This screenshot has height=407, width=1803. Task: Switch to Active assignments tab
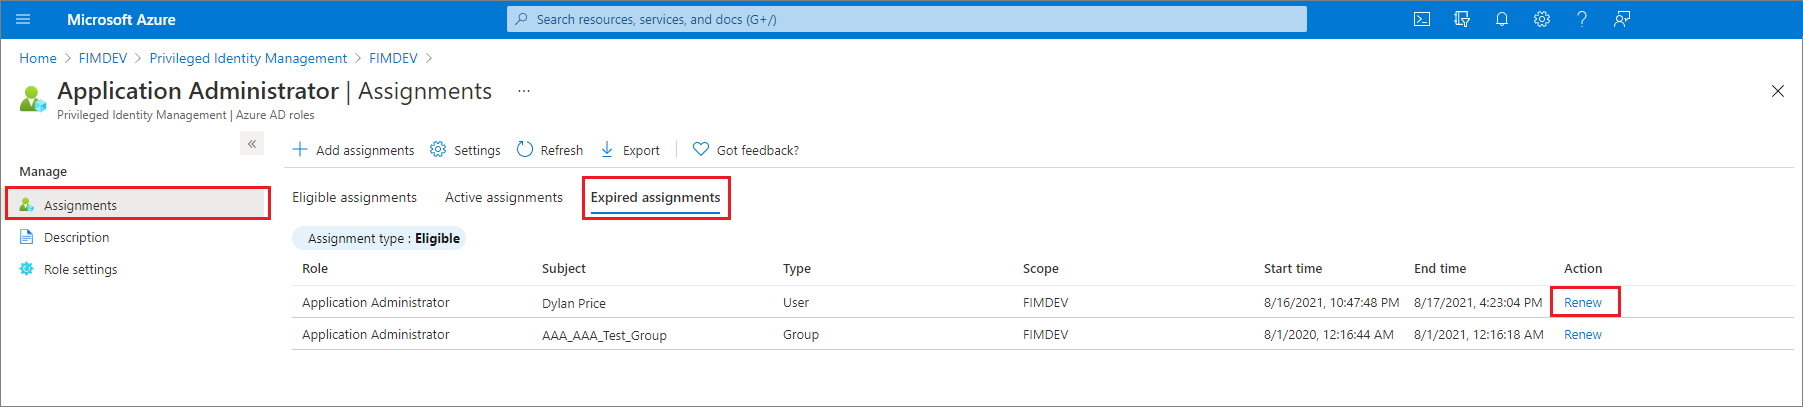click(504, 197)
